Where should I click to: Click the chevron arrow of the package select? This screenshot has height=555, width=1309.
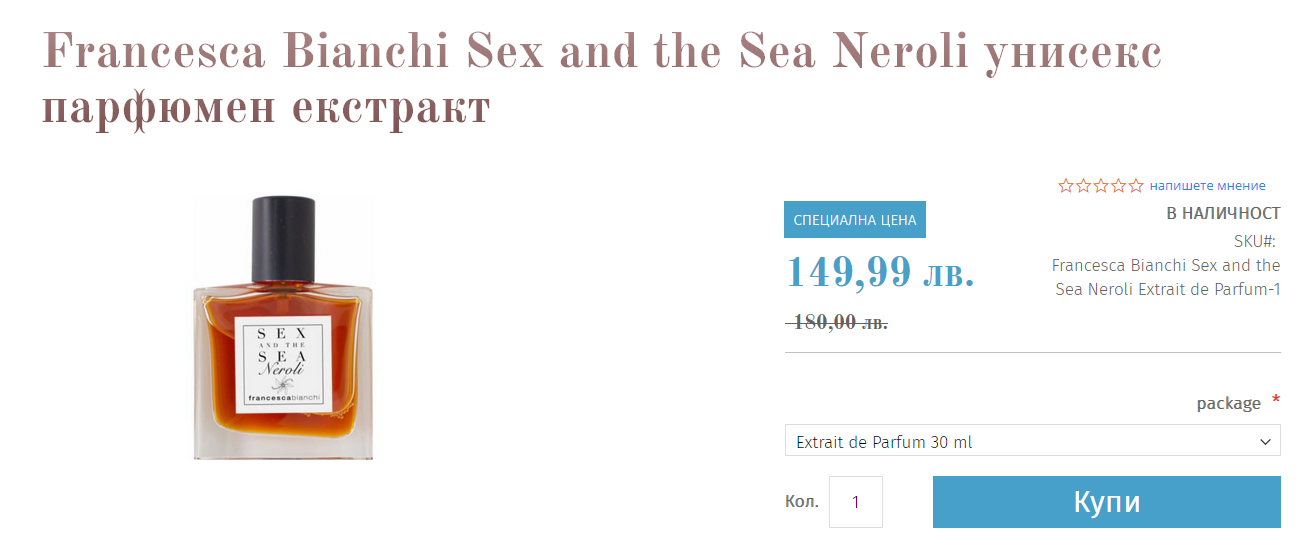tap(1266, 441)
